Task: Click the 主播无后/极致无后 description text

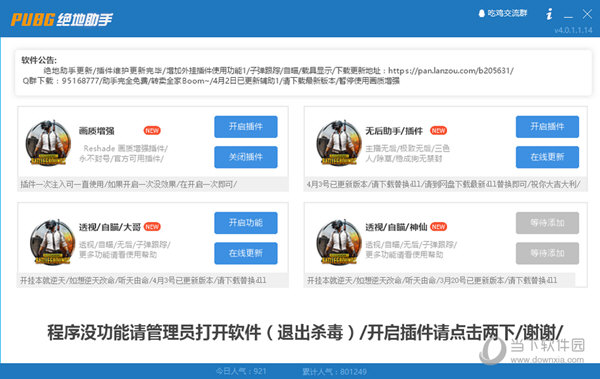Action: point(408,153)
